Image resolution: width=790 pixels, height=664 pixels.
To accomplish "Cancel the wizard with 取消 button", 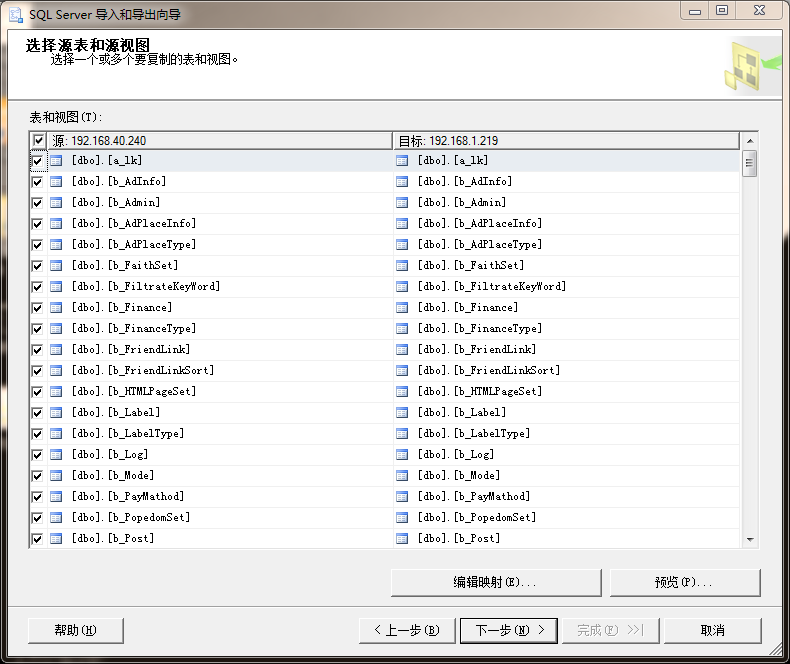I will click(712, 630).
